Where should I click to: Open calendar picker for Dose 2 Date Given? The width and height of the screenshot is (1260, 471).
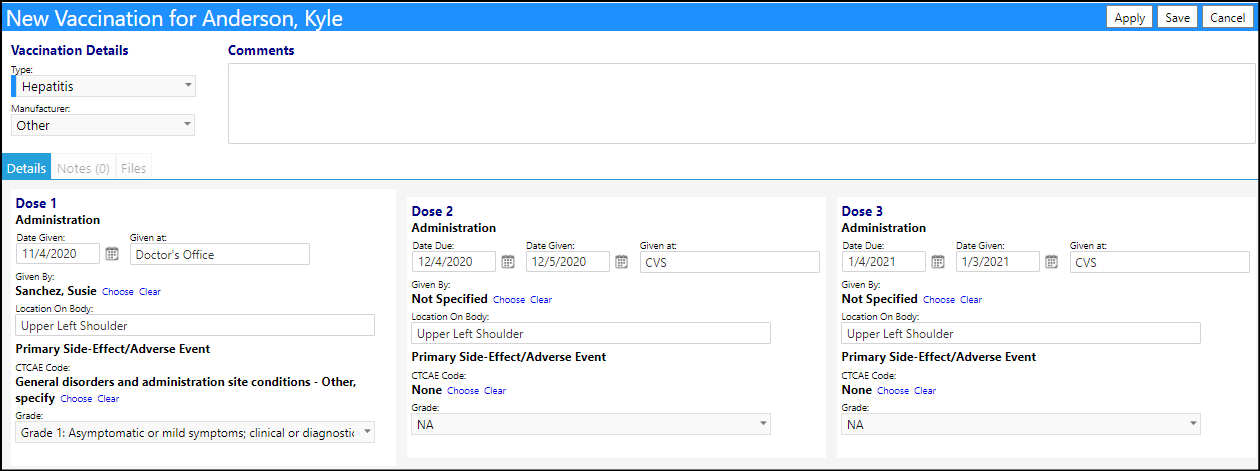click(x=622, y=262)
